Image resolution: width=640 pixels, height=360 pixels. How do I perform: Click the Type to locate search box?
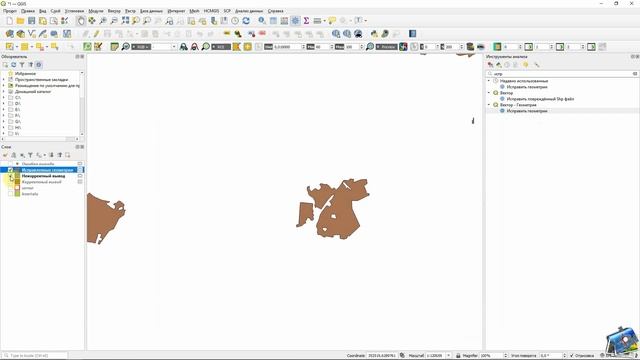coord(34,356)
